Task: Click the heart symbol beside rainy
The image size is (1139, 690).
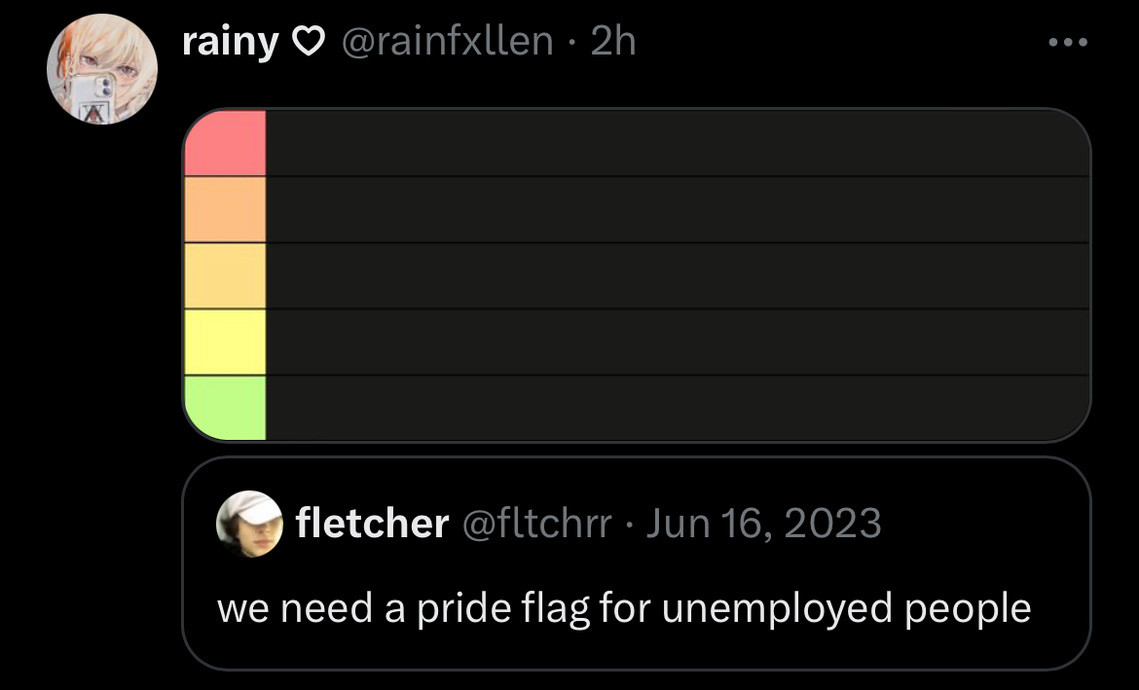Action: coord(308,43)
